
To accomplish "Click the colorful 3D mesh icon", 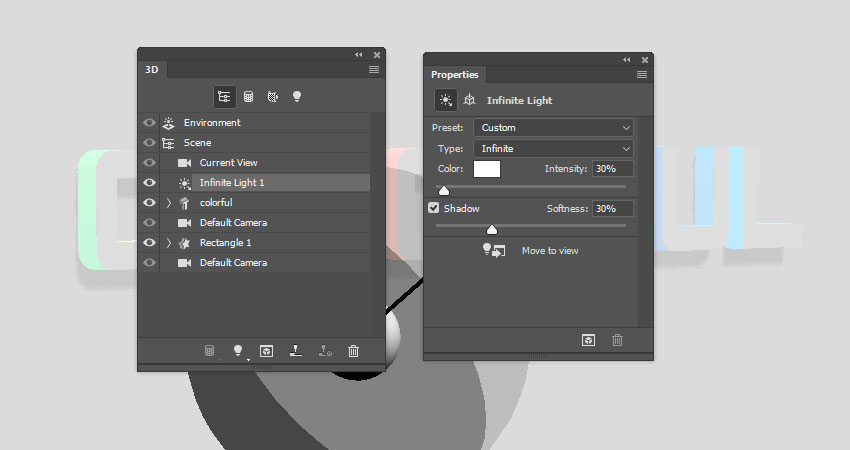I will tap(184, 203).
